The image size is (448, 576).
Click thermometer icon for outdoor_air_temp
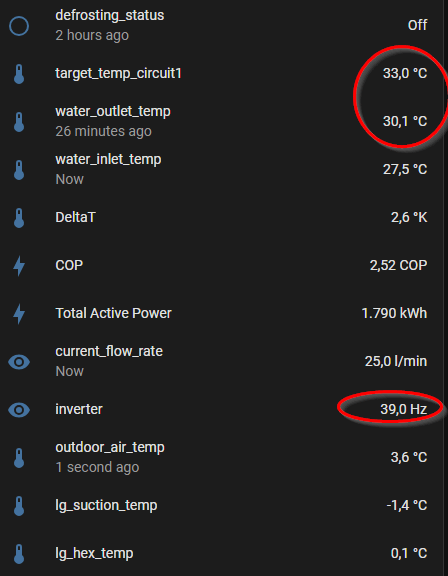19,458
